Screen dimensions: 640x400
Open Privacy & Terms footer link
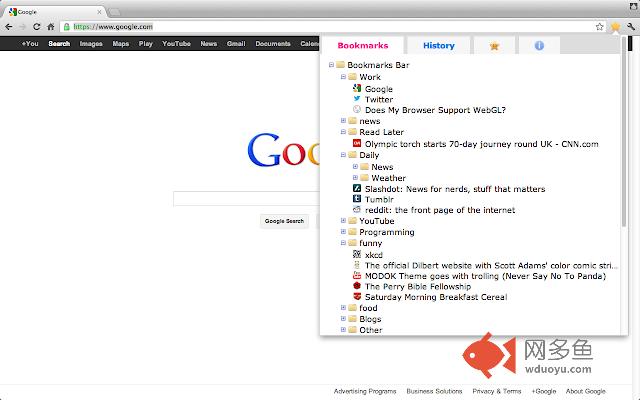point(497,391)
